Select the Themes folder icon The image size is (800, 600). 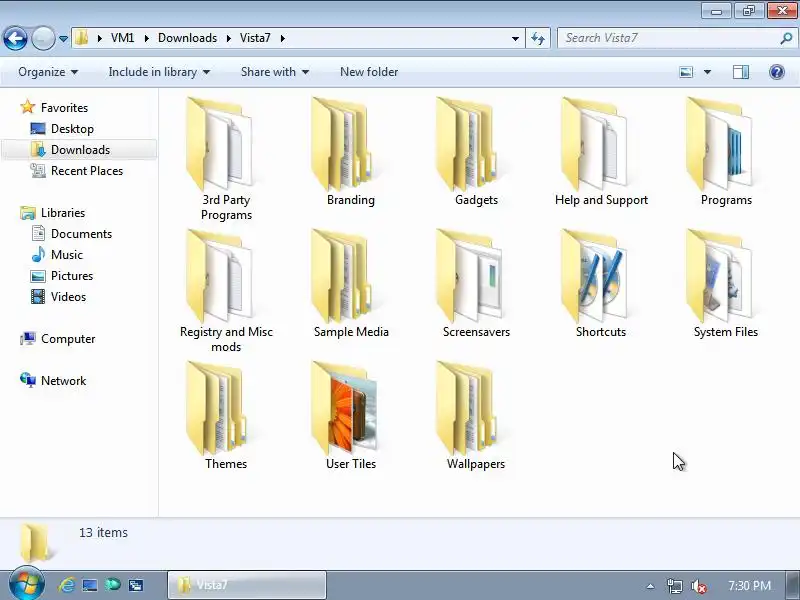point(217,408)
